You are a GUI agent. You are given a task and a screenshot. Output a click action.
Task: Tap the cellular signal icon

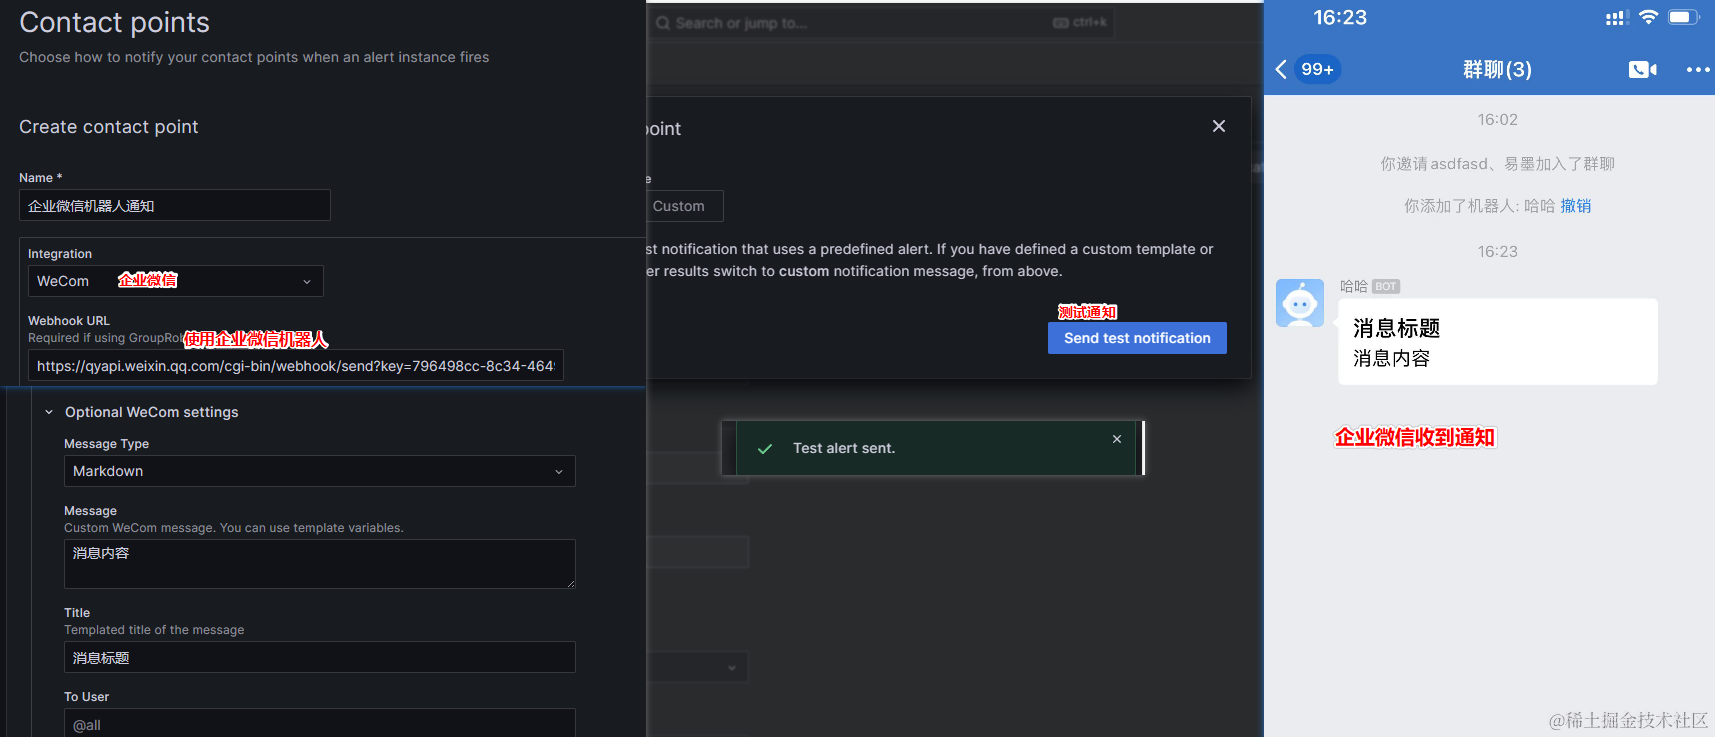pos(1617,18)
